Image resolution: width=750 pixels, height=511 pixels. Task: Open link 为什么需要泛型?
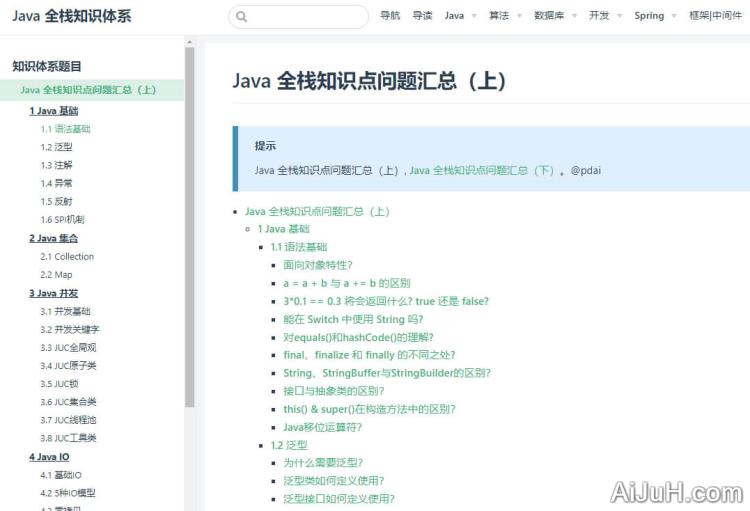point(323,463)
